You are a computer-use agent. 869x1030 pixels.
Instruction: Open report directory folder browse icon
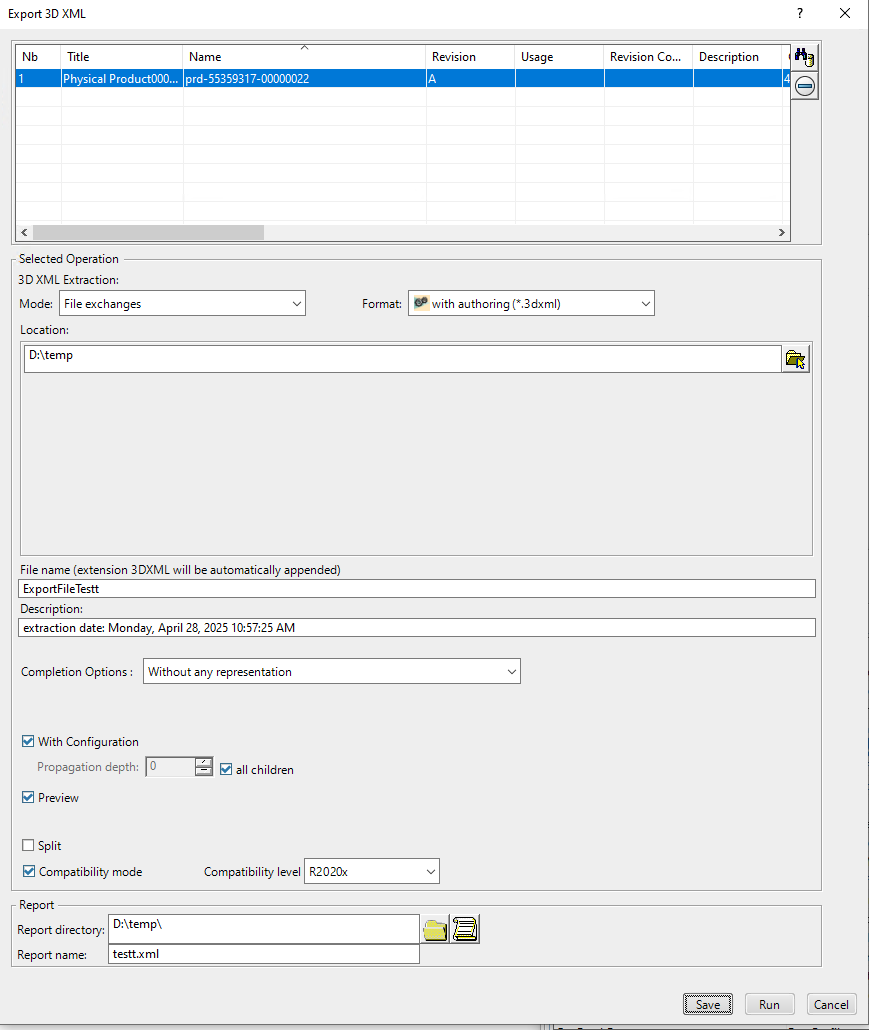click(x=434, y=928)
